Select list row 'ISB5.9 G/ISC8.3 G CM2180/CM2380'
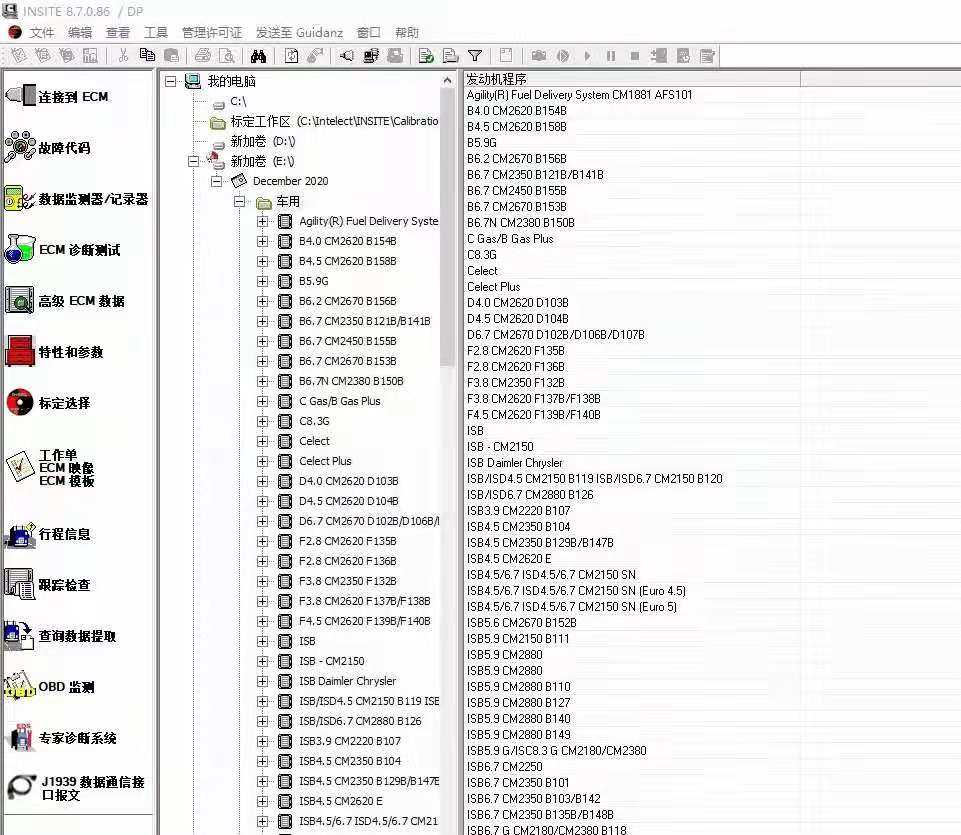Image resolution: width=961 pixels, height=835 pixels. tap(556, 751)
